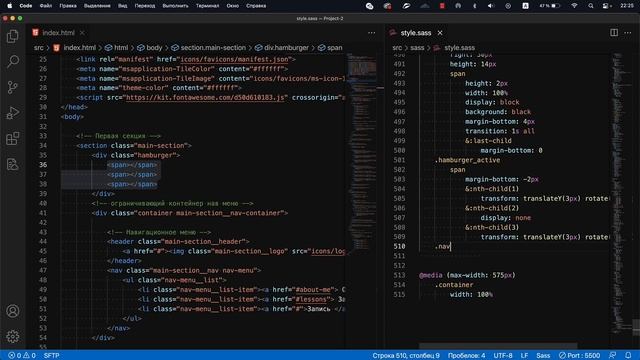Open the Выделение menu
640x360 pixels.
(x=97, y=6)
